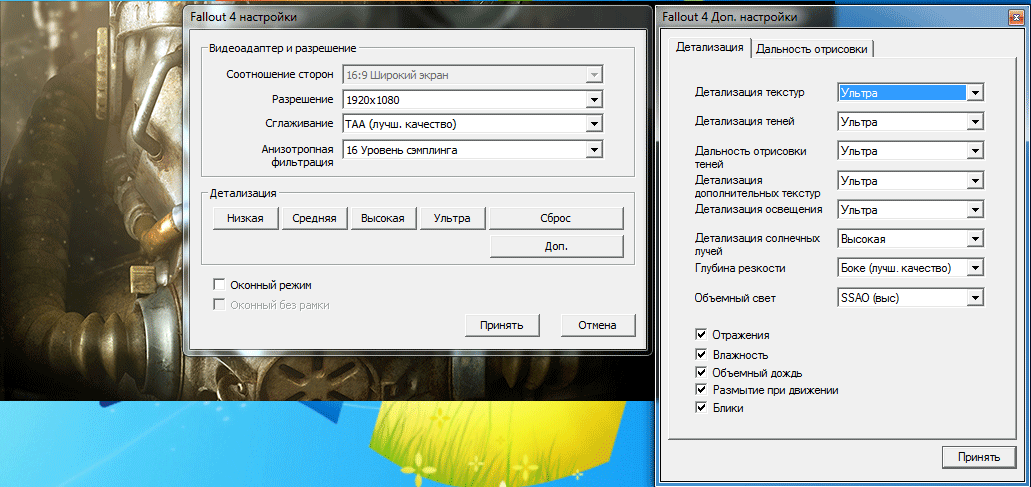Uncheck the Блики checkbox
Viewport: 1031px width, 487px height.
[x=701, y=407]
